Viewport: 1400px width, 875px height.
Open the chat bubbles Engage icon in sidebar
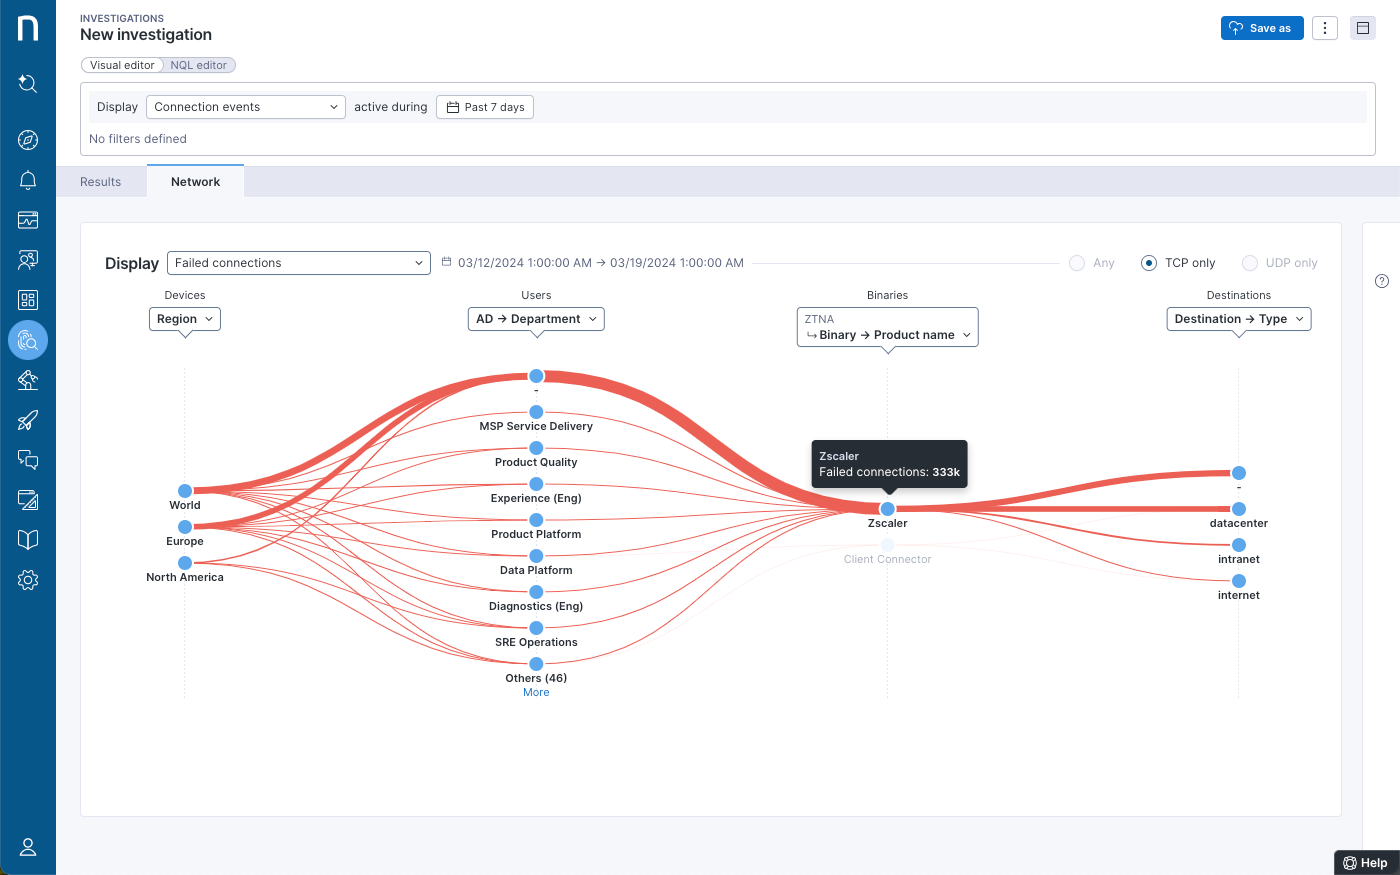pyautogui.click(x=28, y=460)
